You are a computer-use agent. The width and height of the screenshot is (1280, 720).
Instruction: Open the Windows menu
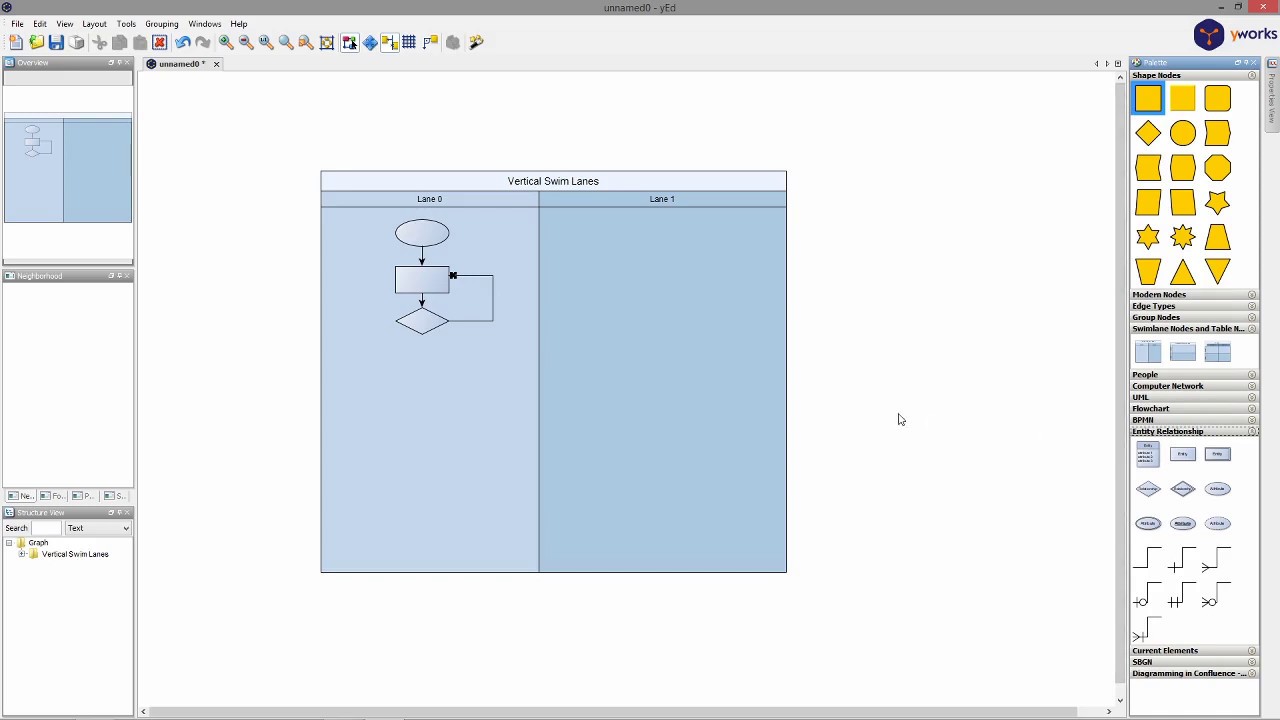pyautogui.click(x=205, y=24)
